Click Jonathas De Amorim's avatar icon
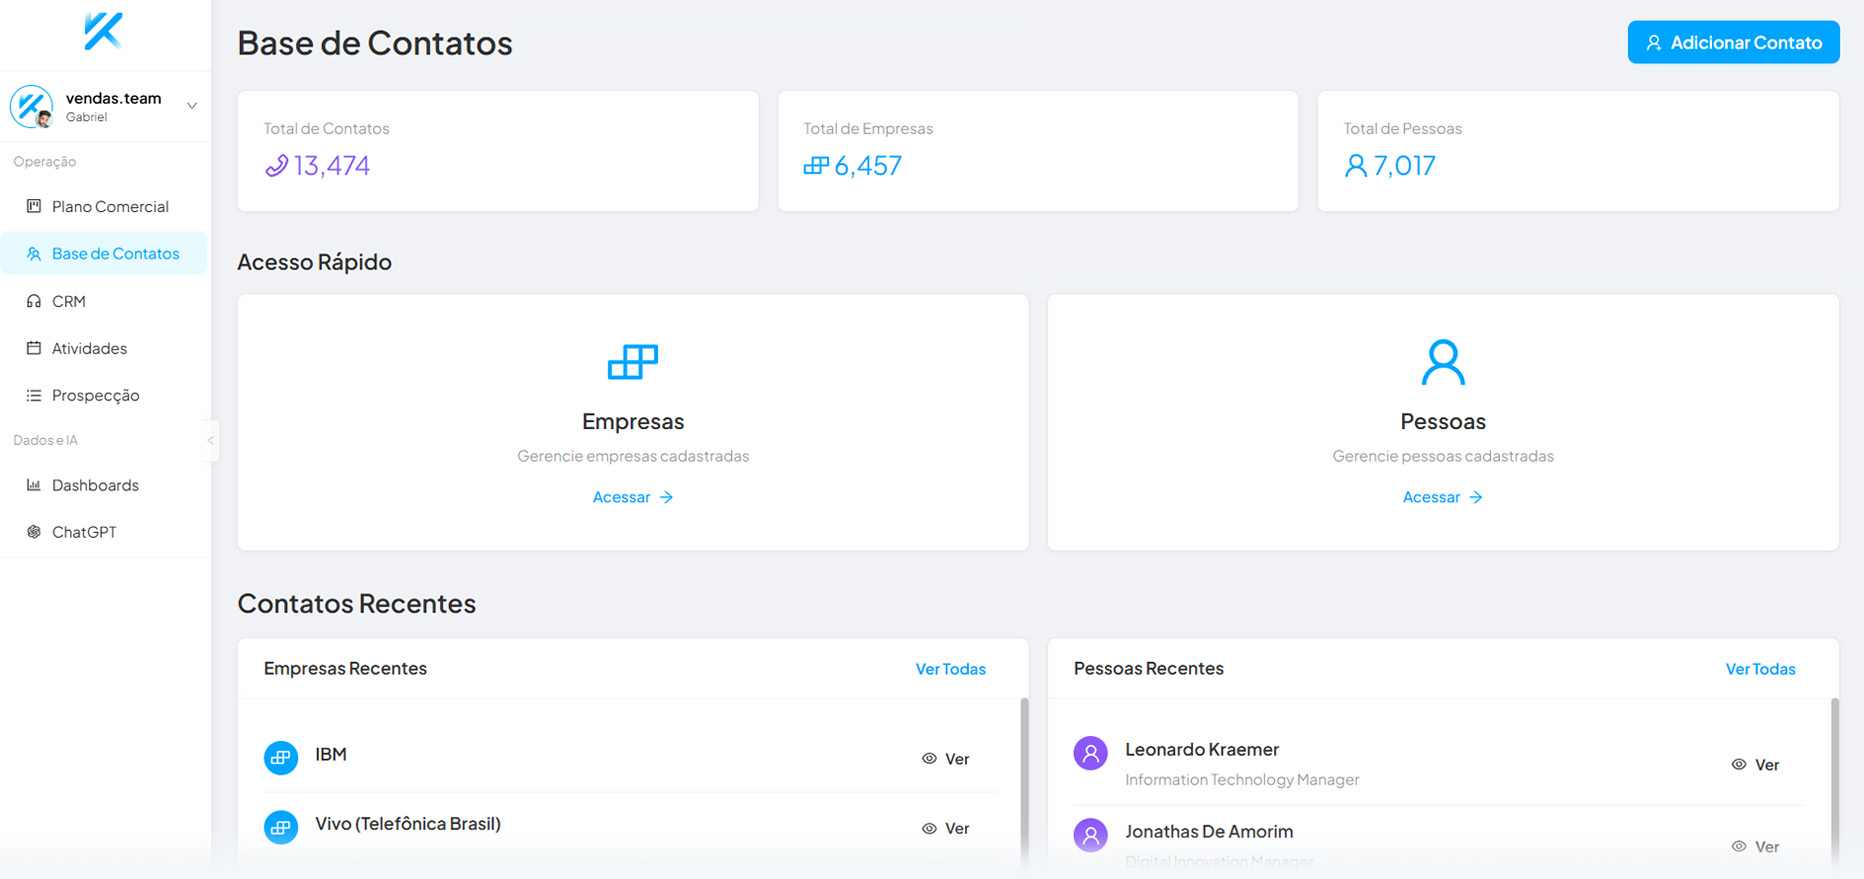Screen dimensions: 1864x879 point(1090,834)
